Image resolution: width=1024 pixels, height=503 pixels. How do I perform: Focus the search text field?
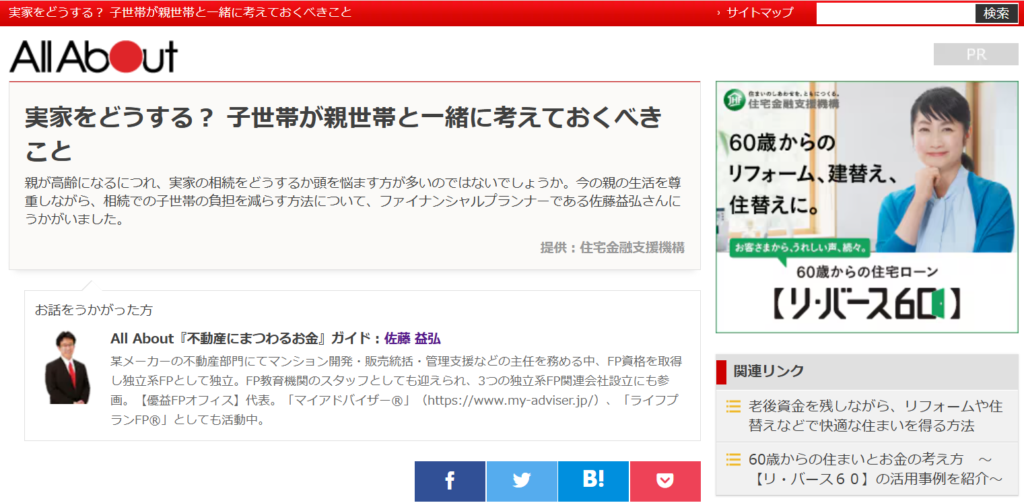coord(895,13)
